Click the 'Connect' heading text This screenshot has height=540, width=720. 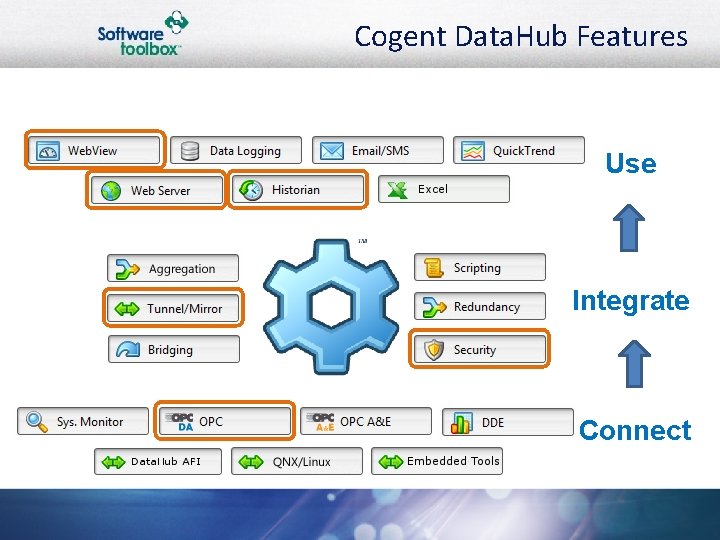pos(635,430)
